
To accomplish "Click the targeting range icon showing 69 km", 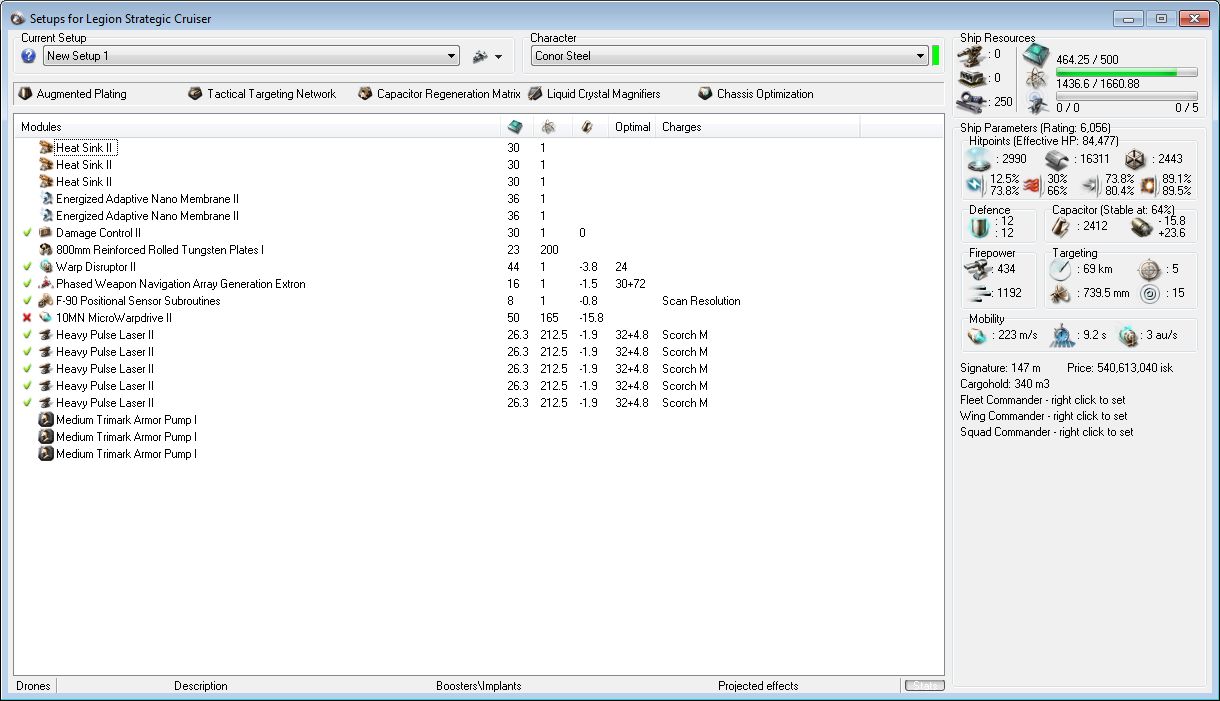I will (1061, 270).
